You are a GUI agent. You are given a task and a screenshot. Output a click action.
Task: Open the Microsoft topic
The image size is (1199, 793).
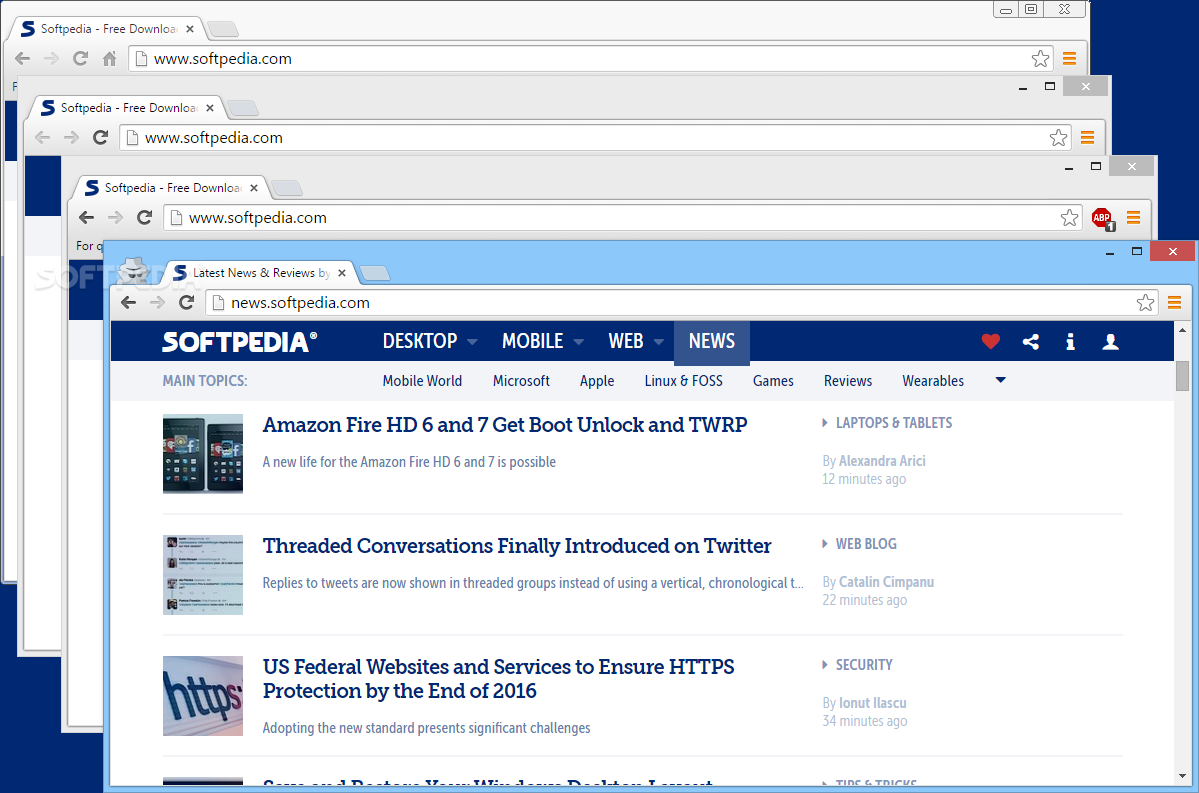522,381
